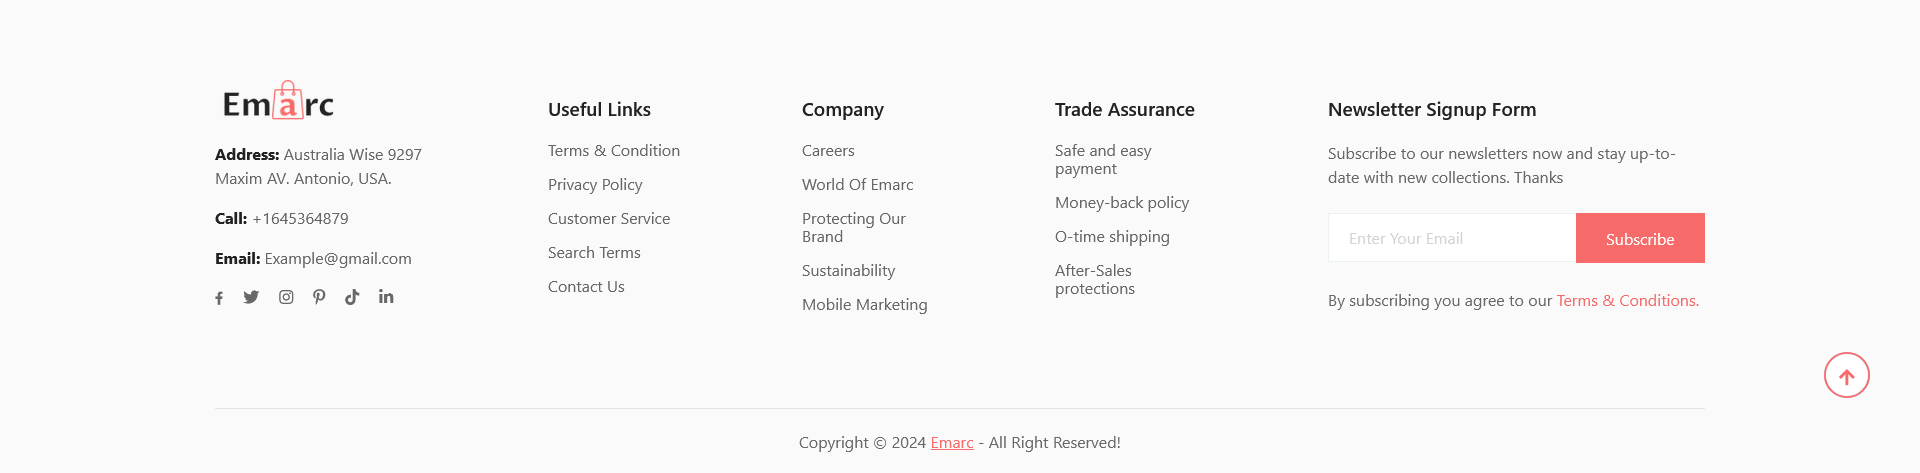Click the back-to-top arrow button
This screenshot has height=473, width=1920.
[x=1846, y=375]
